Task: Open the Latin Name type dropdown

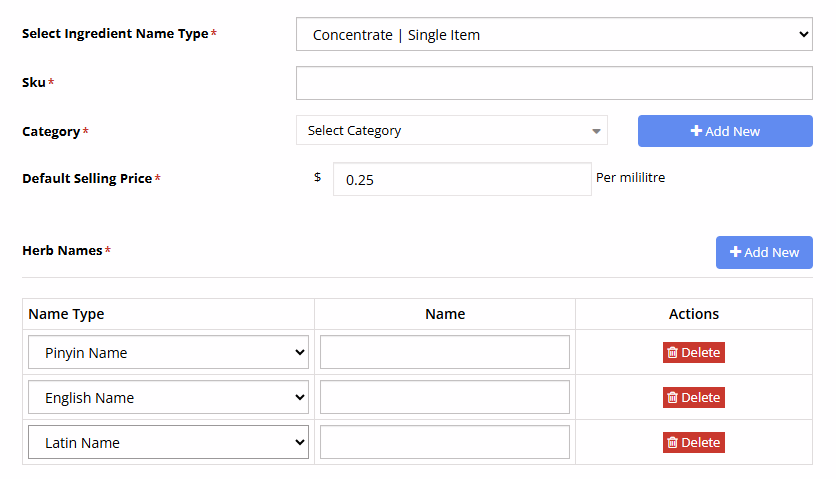Action: coord(168,442)
